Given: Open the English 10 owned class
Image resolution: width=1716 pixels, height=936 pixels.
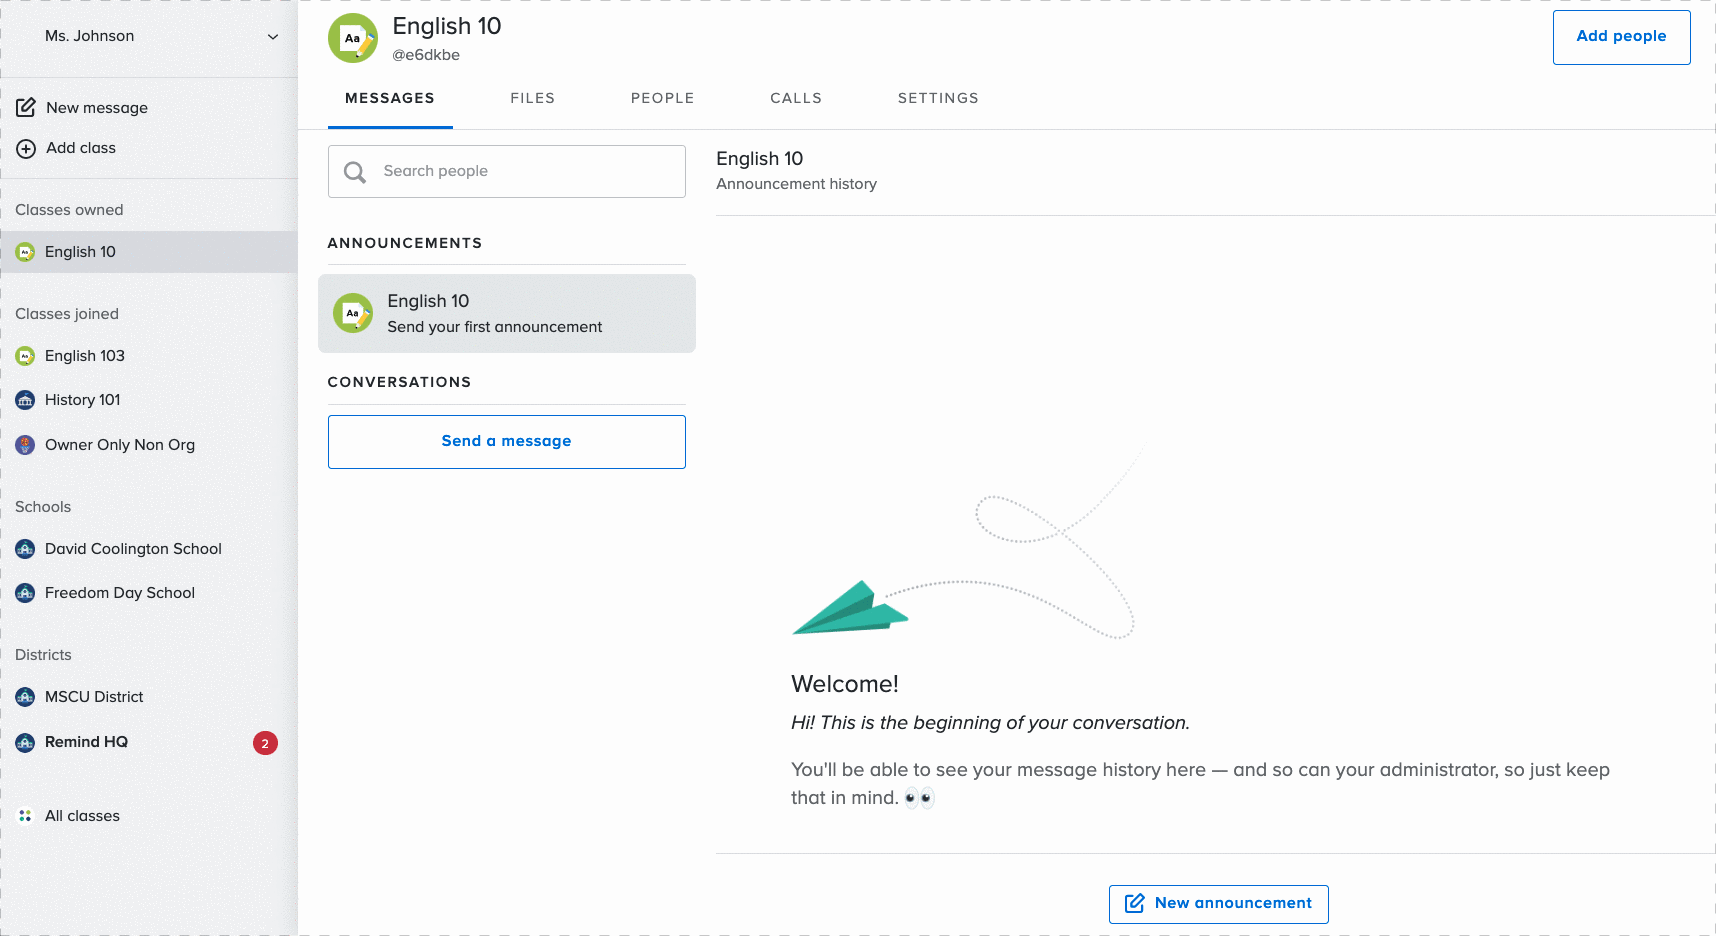Looking at the screenshot, I should [149, 252].
